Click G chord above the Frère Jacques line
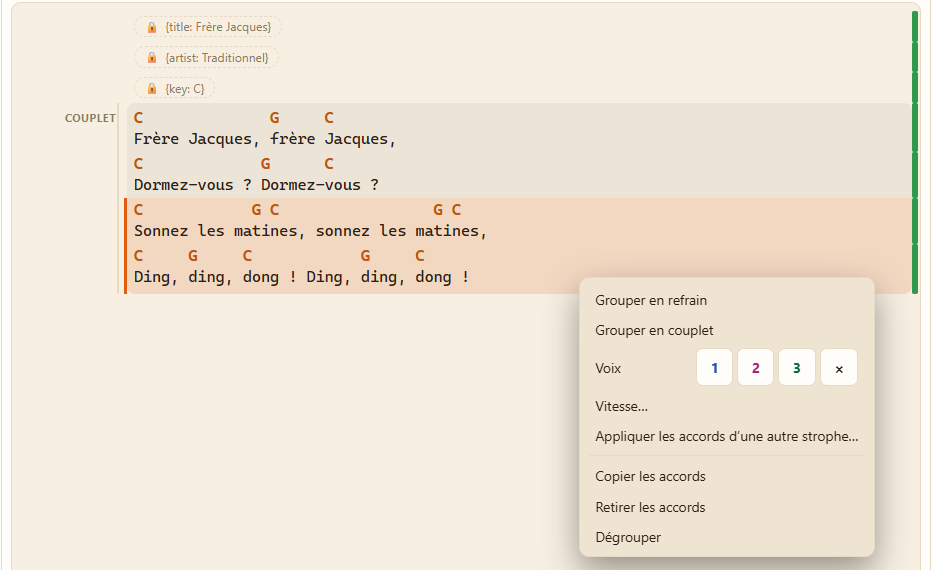 tap(275, 118)
